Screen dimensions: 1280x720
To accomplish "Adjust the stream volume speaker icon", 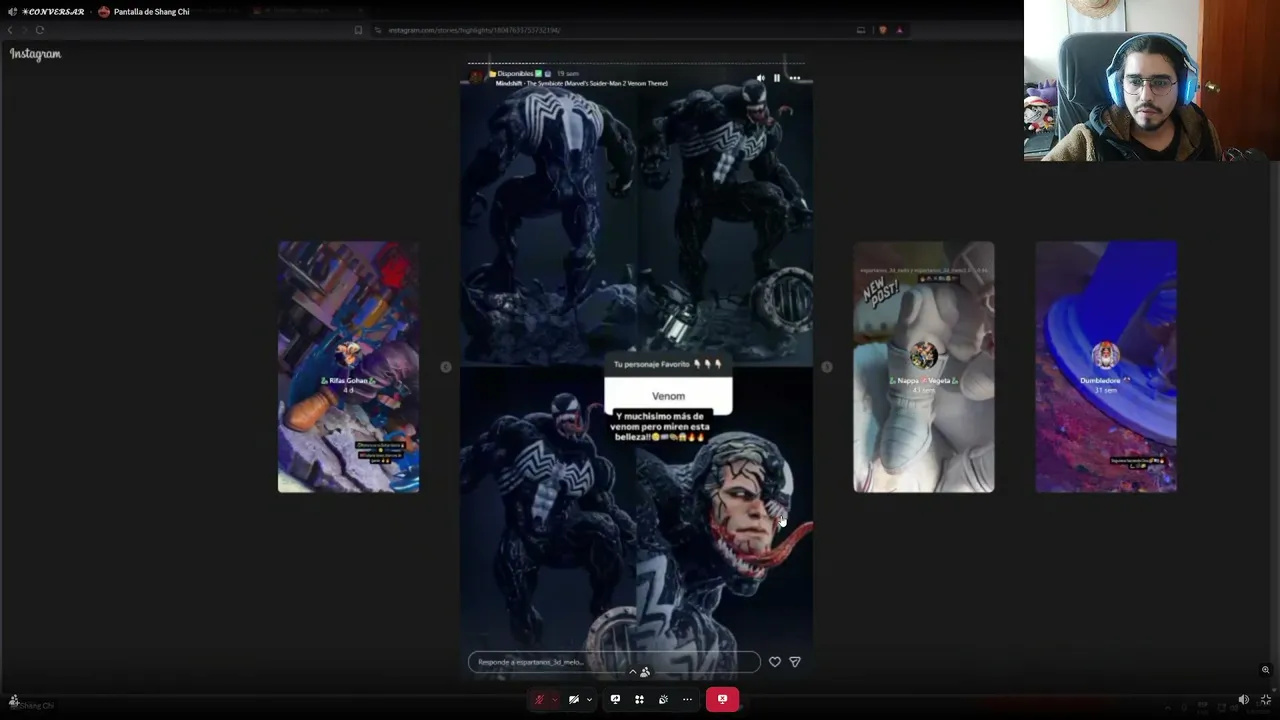I will [1243, 700].
